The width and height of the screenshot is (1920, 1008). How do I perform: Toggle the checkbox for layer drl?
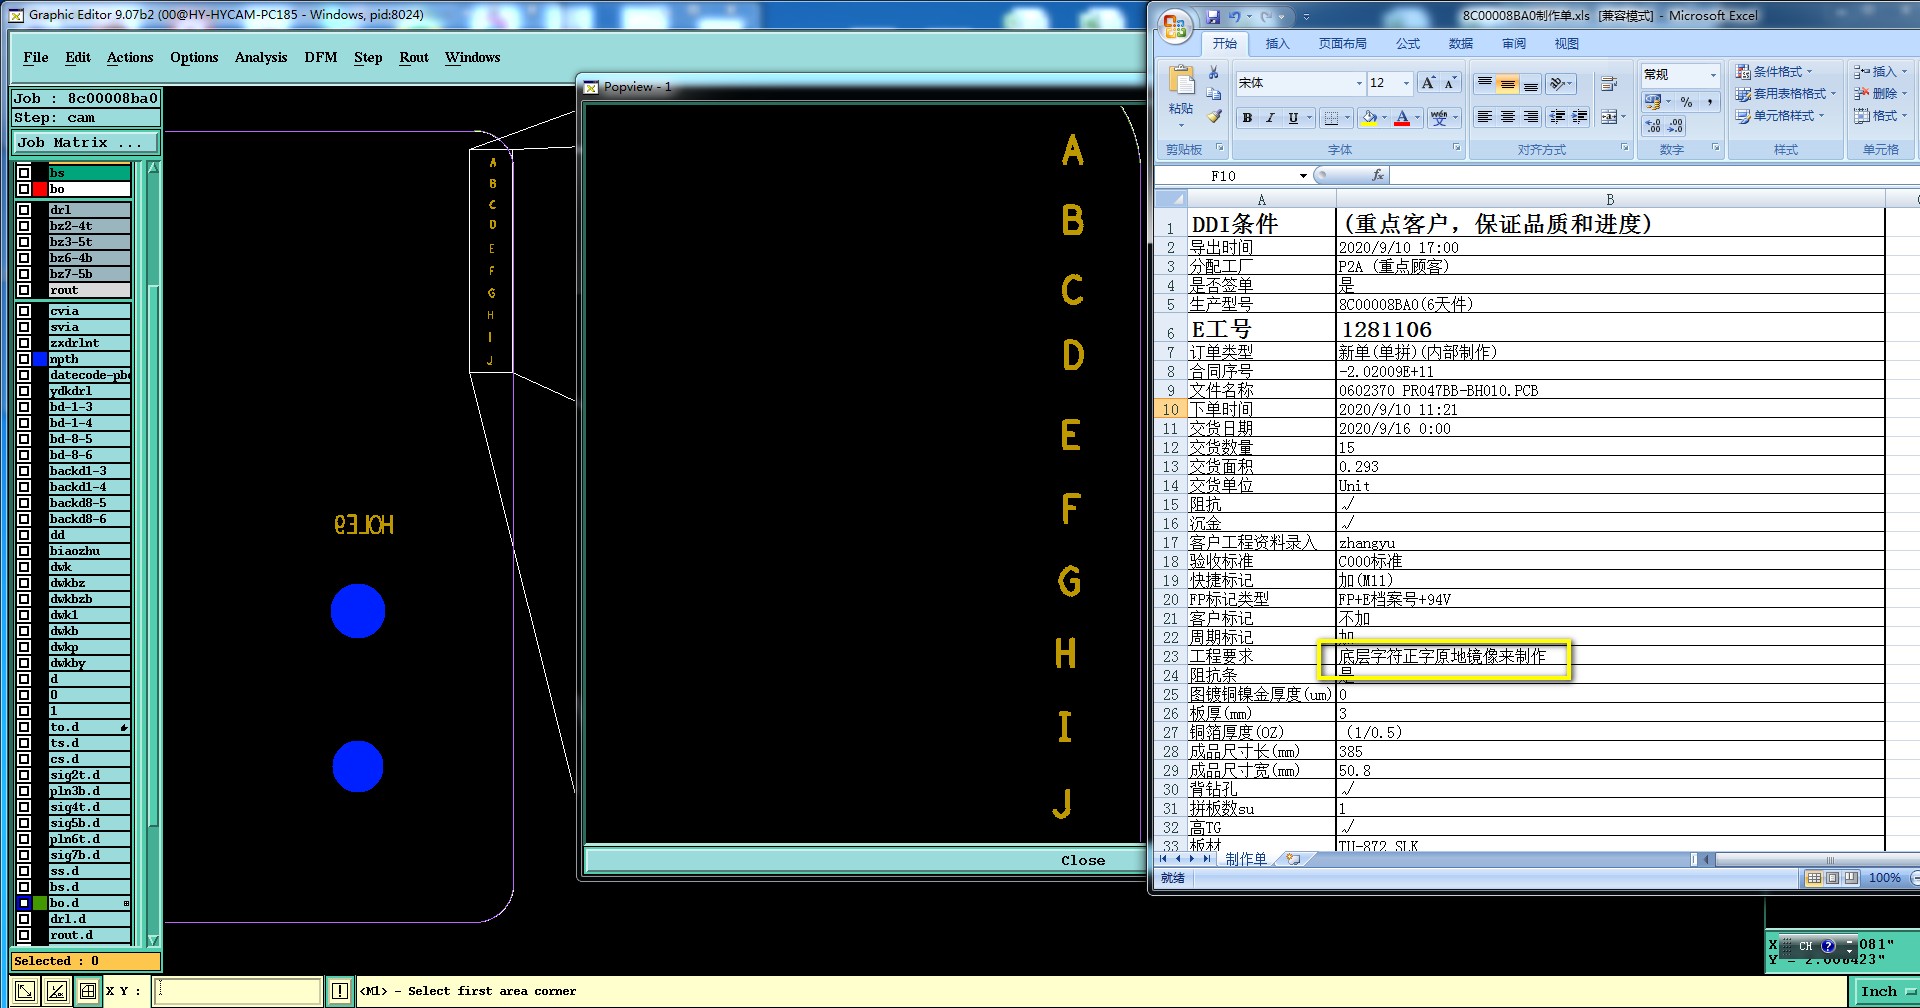coord(24,210)
